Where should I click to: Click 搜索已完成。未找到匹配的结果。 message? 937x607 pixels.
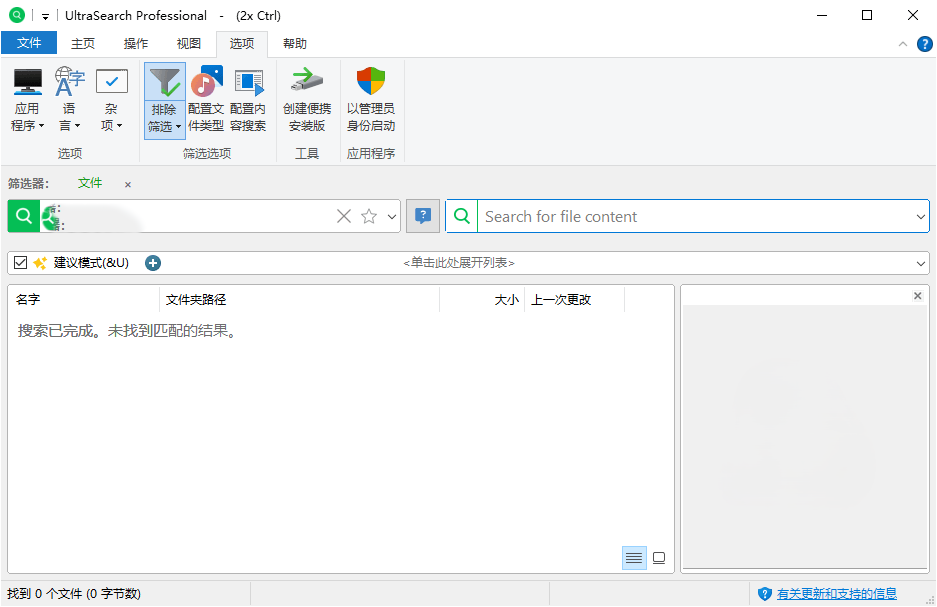127,330
